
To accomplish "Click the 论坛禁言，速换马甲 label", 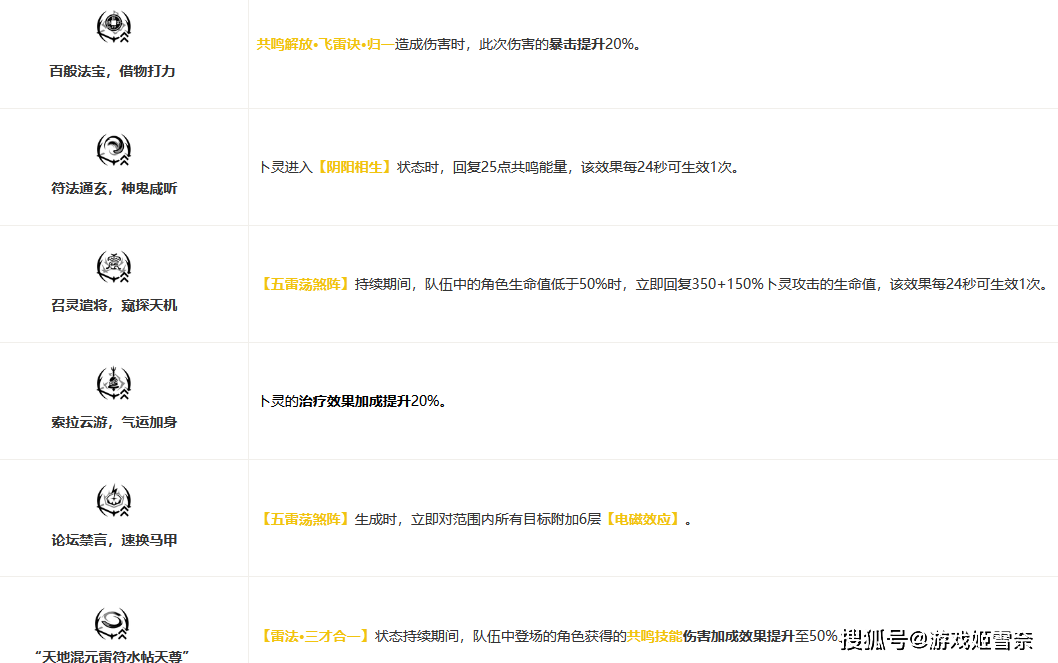I will click(113, 541).
